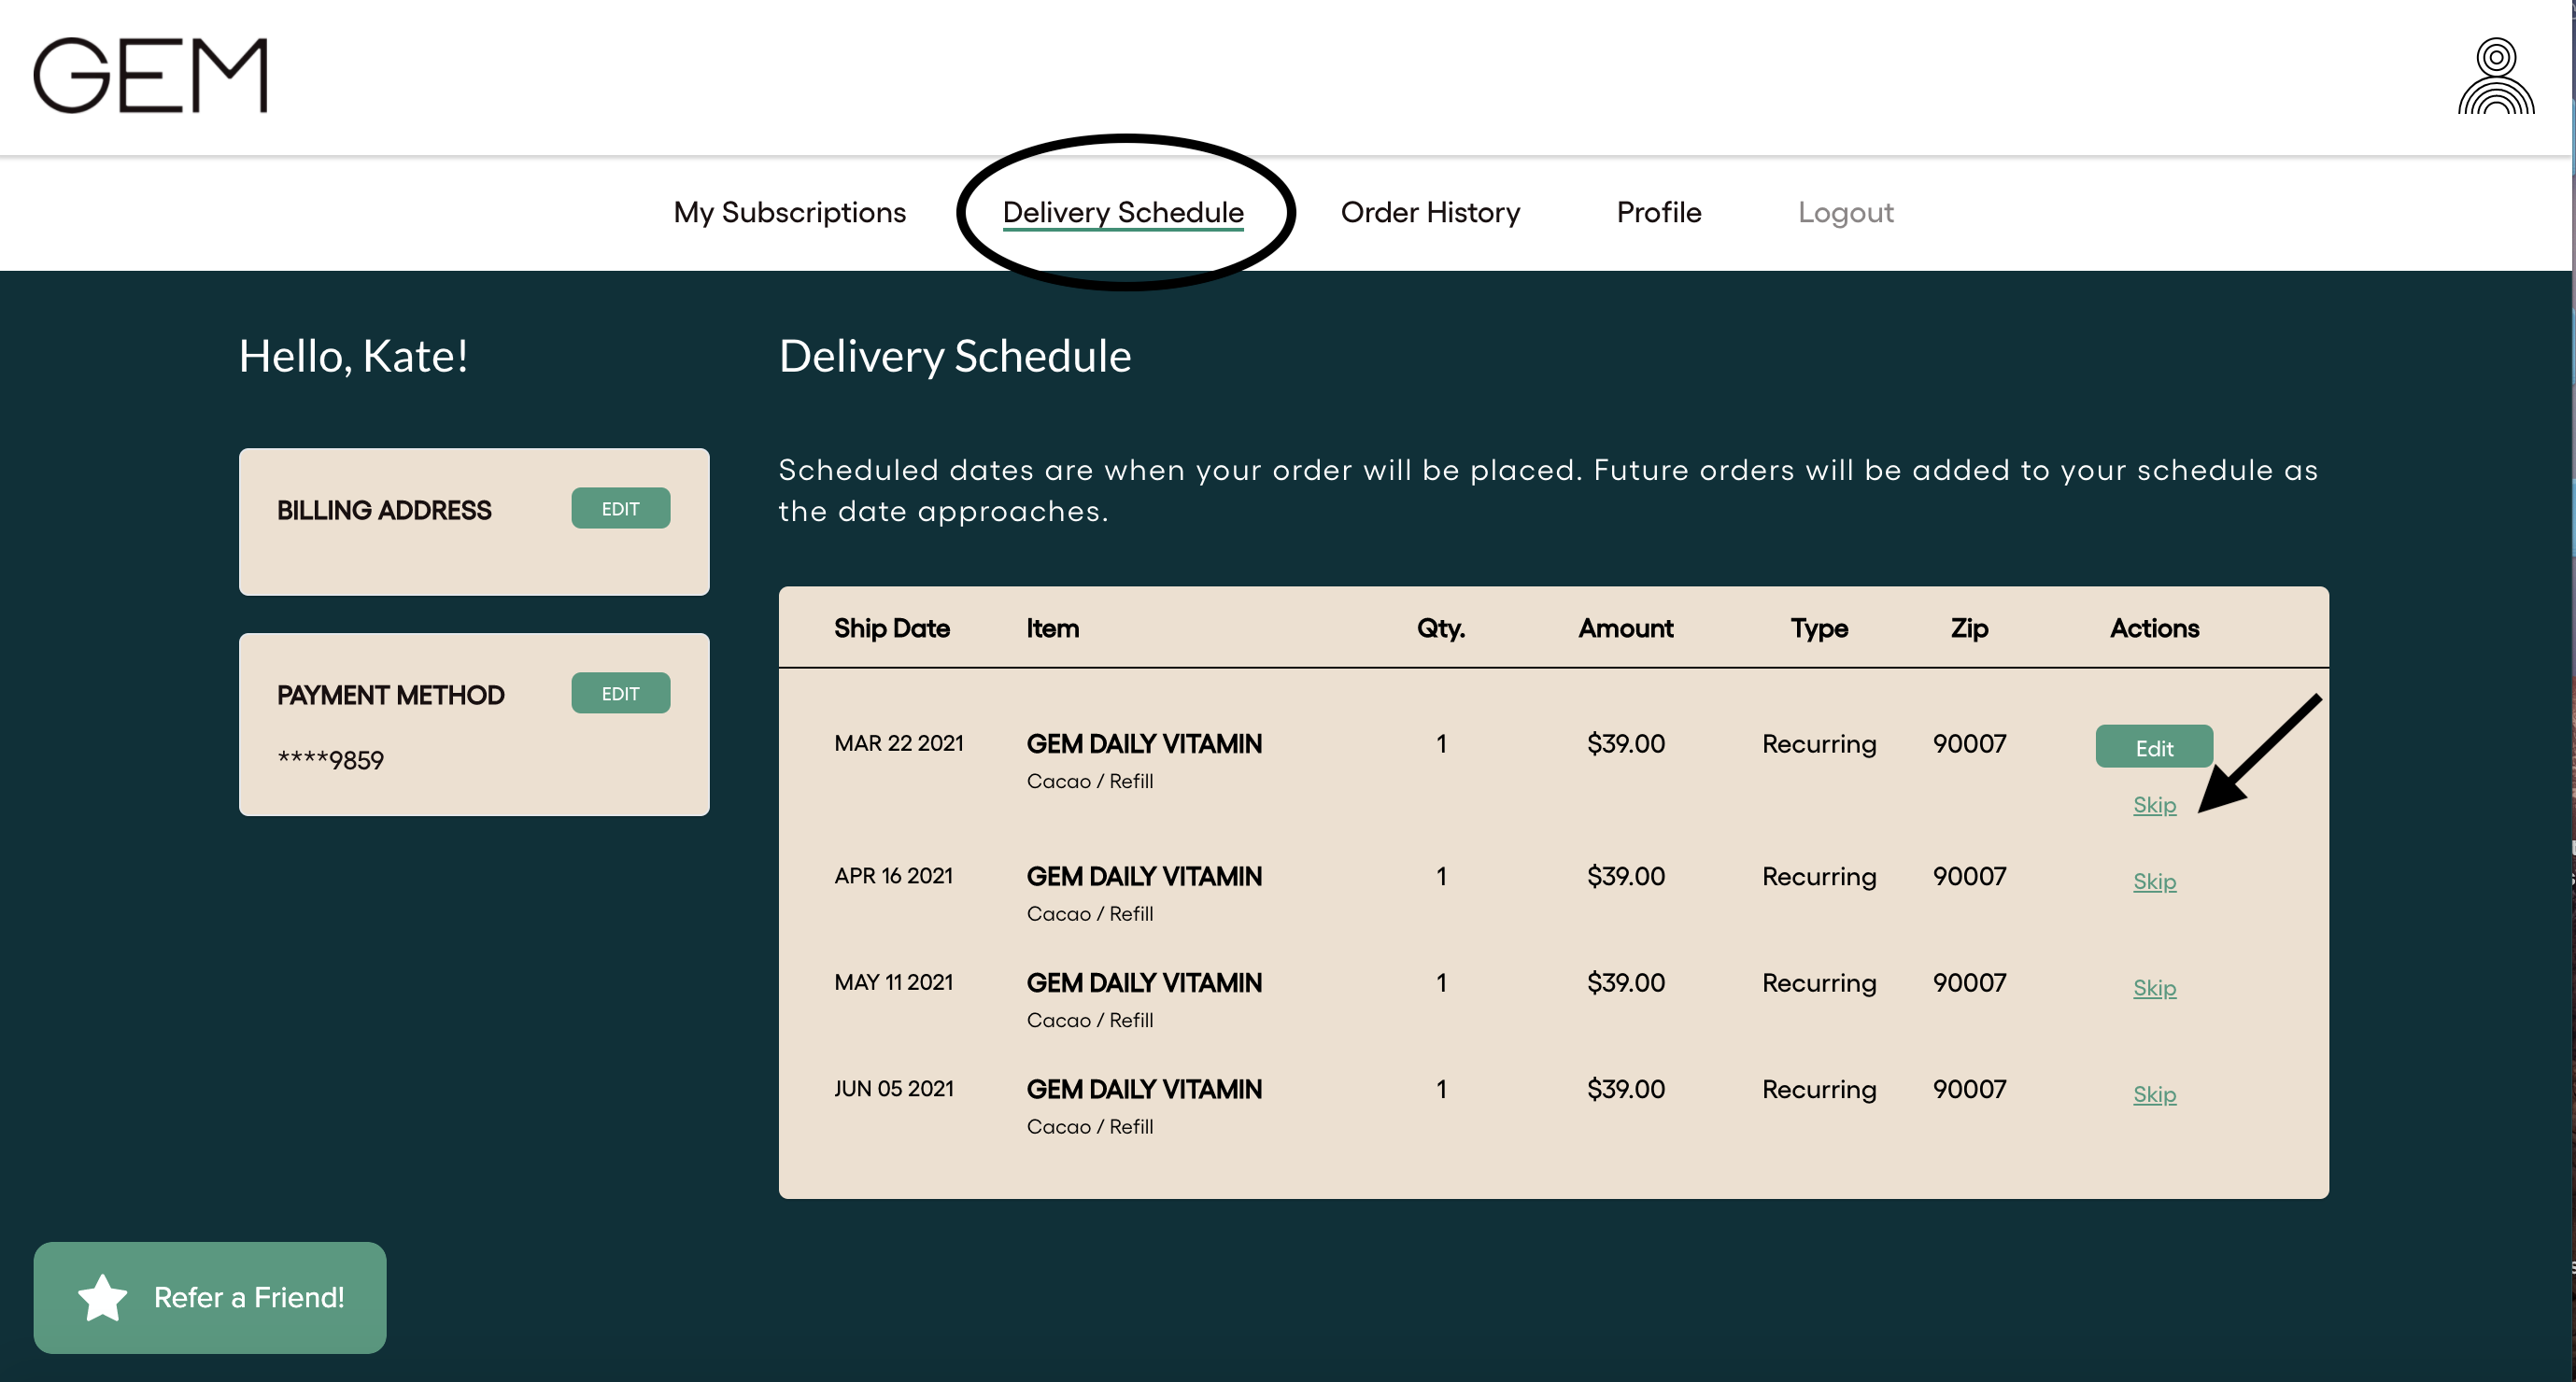Select the MAR 22 2021 ship date
This screenshot has height=1382, width=2576.
point(898,743)
